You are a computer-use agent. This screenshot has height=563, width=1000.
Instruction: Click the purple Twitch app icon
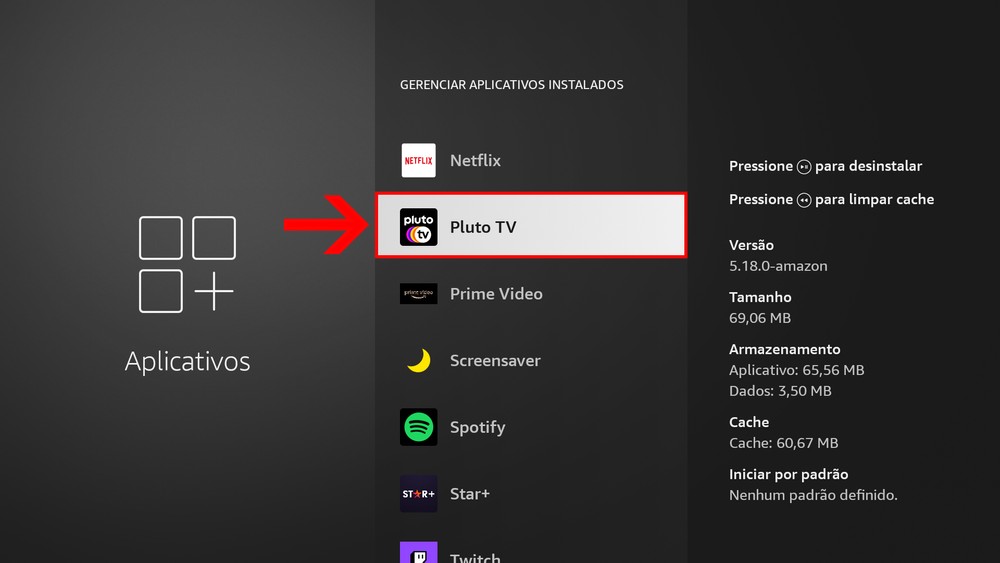(x=418, y=552)
